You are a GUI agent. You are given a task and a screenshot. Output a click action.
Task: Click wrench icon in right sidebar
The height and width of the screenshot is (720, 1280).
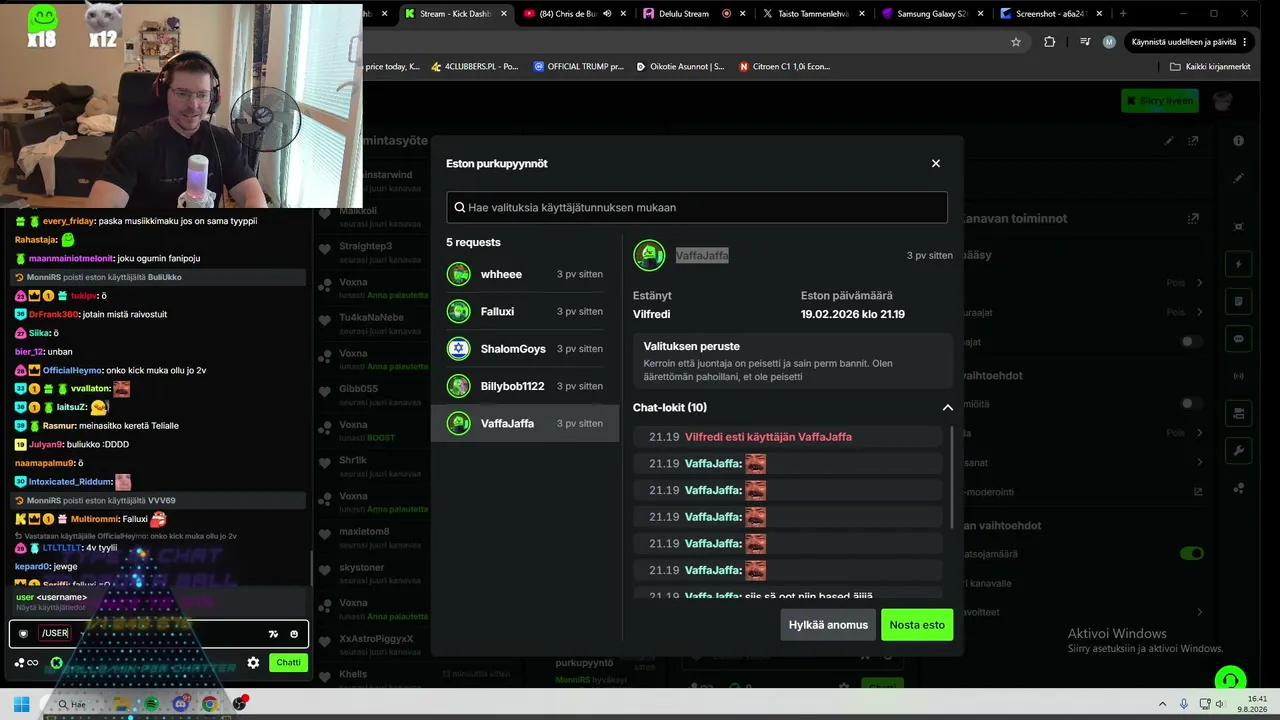[x=1239, y=451]
